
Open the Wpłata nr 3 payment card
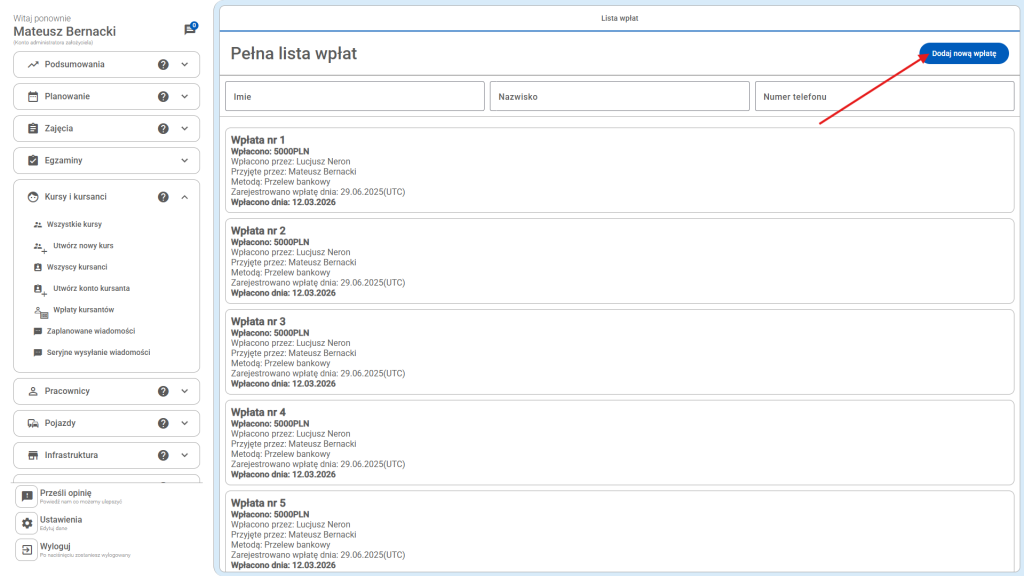(x=619, y=351)
